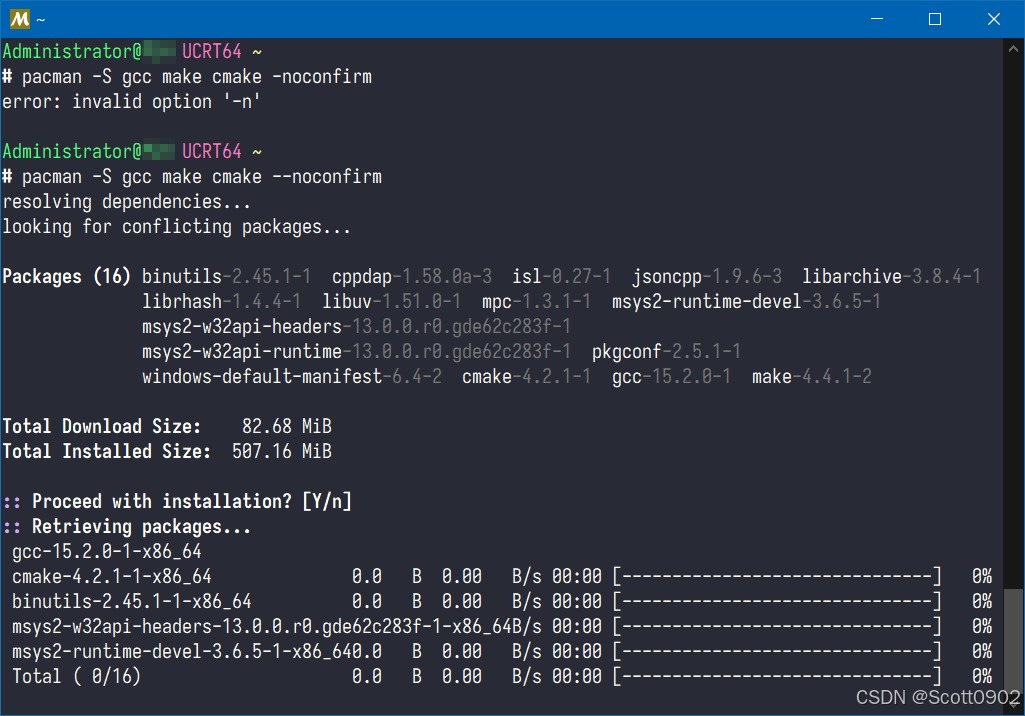The width and height of the screenshot is (1025, 716).
Task: Click package 'cppdap-1.58.0a-3'
Action: (412, 277)
